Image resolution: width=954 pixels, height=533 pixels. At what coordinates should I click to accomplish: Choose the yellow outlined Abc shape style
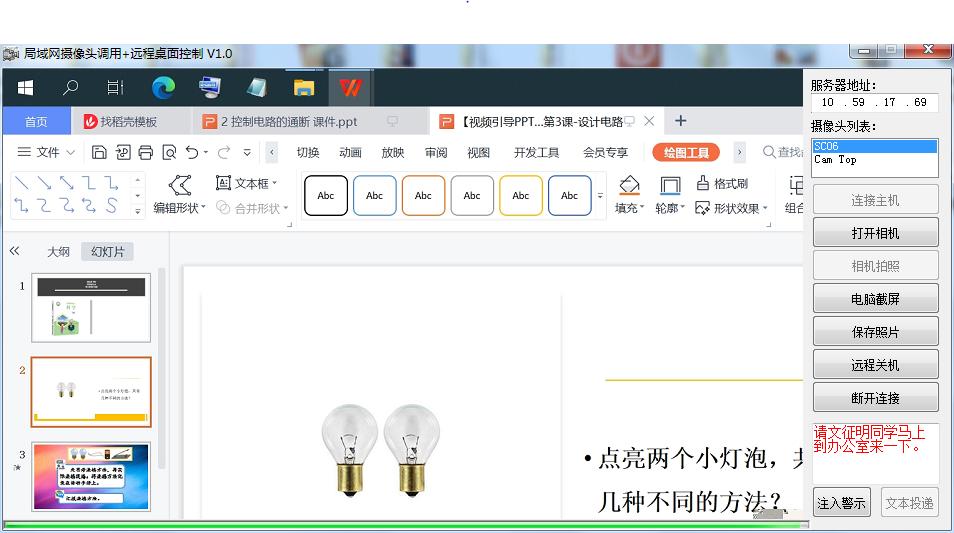(520, 195)
